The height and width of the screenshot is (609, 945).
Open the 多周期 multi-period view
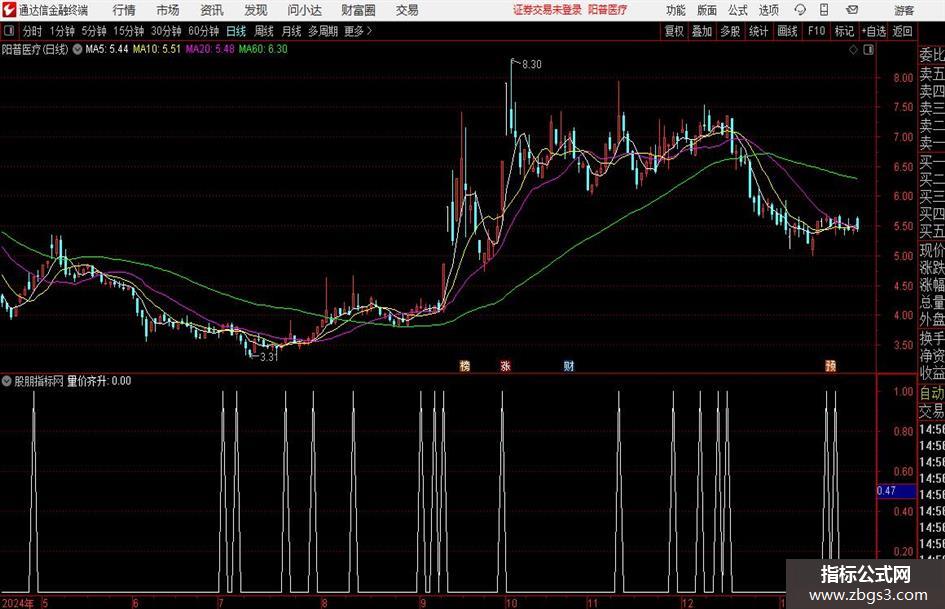(323, 31)
